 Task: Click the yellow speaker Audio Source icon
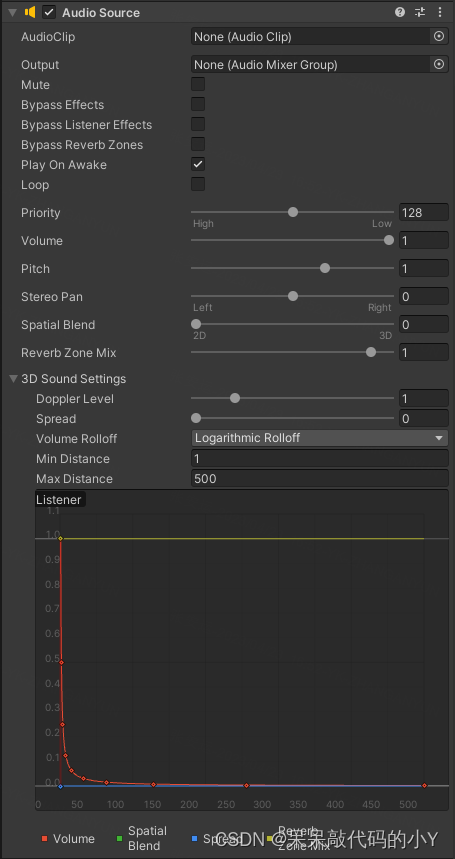tap(30, 12)
